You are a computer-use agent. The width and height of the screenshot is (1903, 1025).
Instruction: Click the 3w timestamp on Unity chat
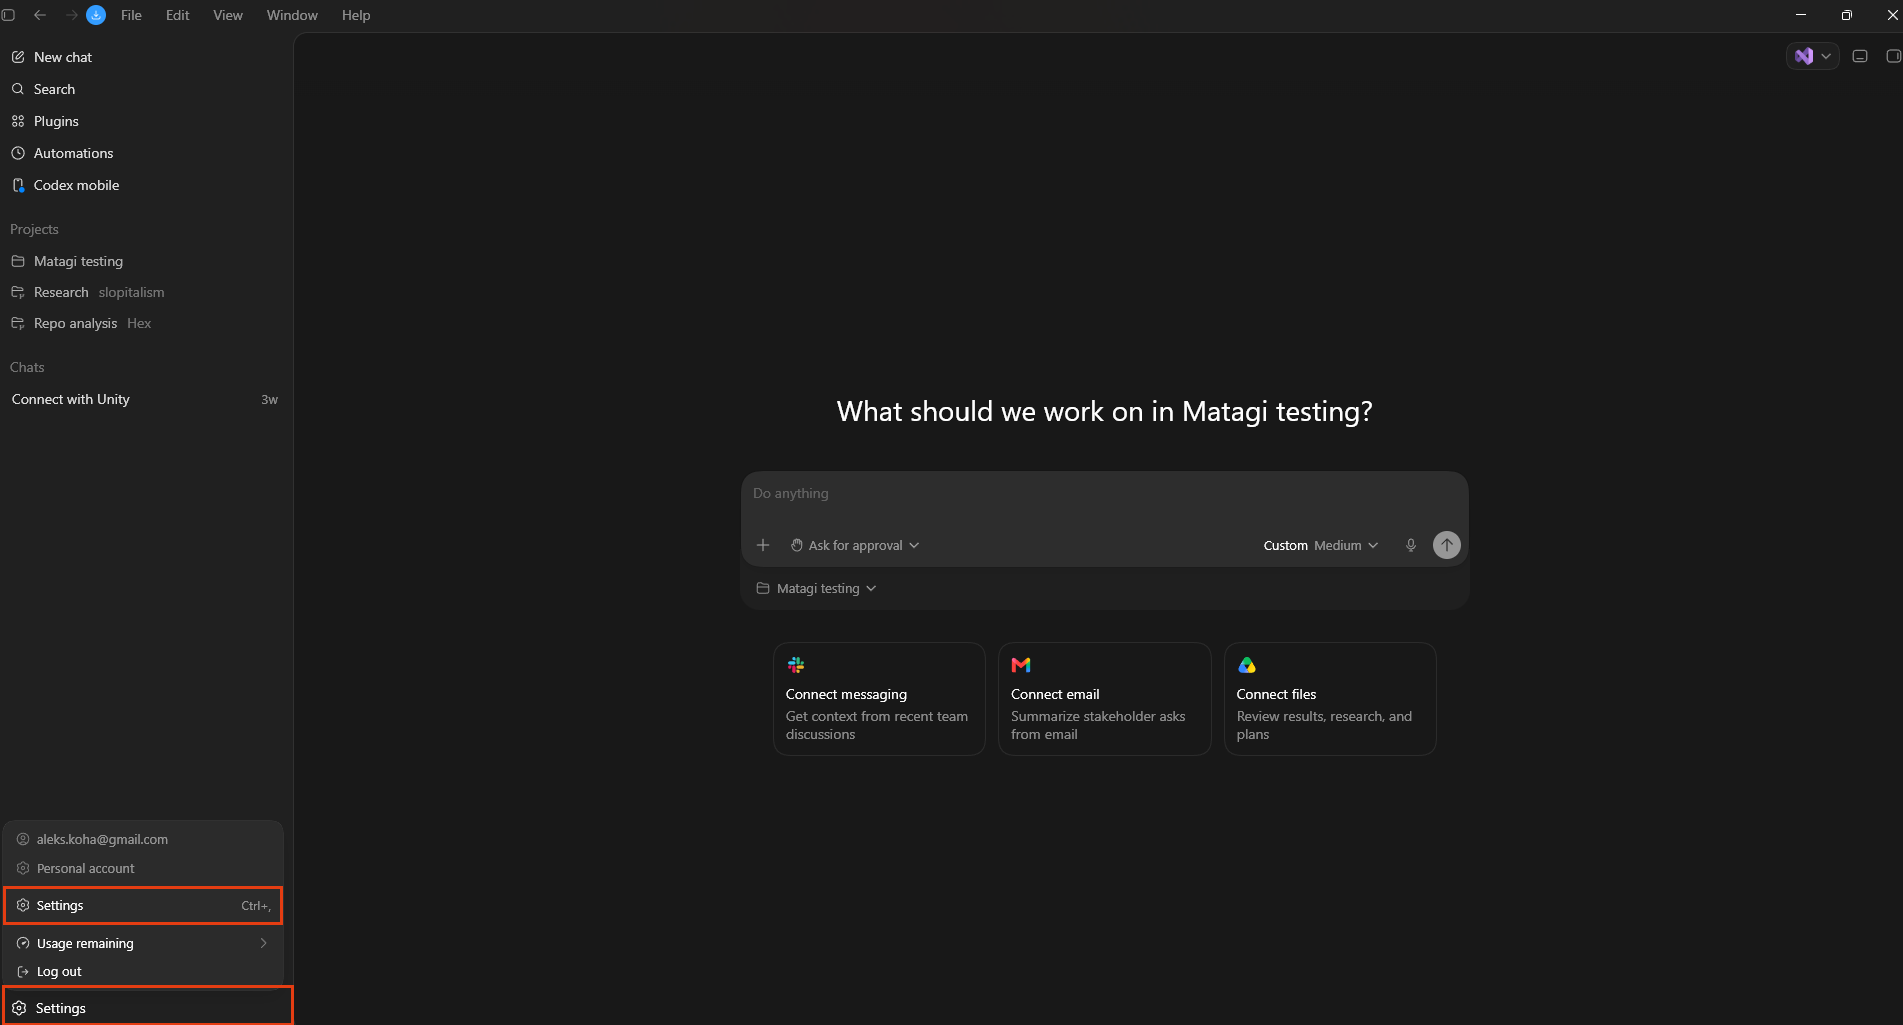pos(269,399)
